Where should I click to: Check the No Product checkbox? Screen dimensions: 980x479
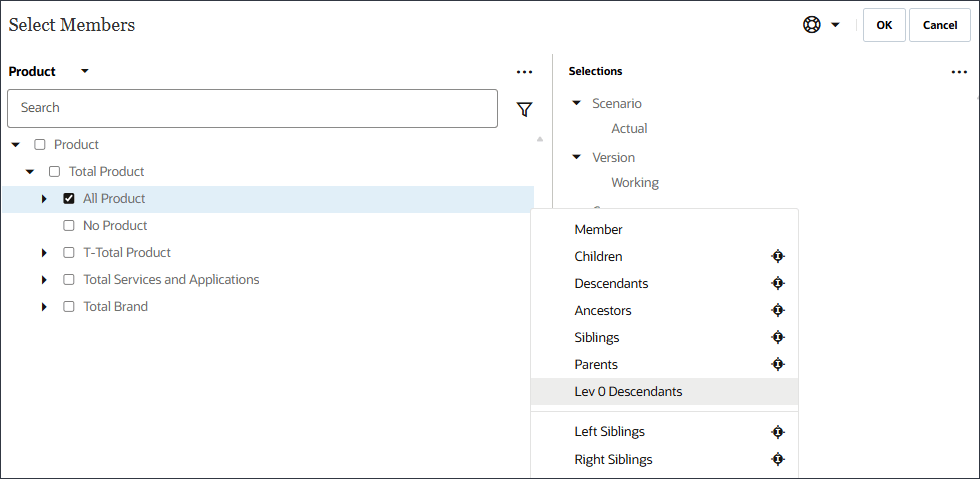point(69,226)
